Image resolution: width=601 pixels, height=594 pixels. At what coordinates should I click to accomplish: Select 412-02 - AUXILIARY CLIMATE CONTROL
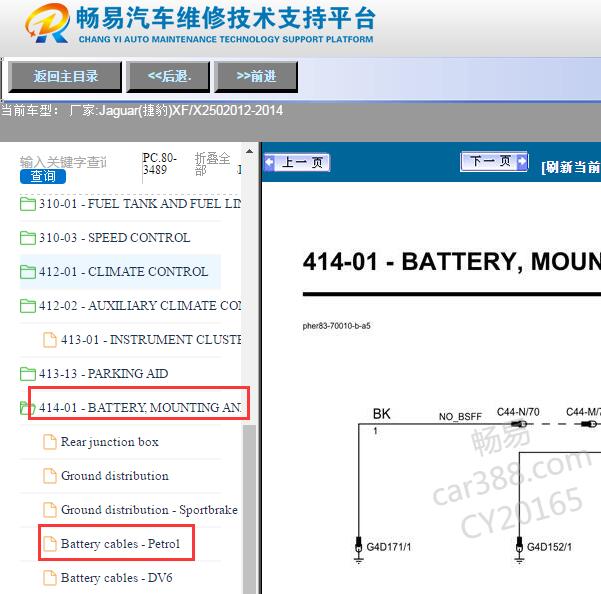click(x=140, y=306)
